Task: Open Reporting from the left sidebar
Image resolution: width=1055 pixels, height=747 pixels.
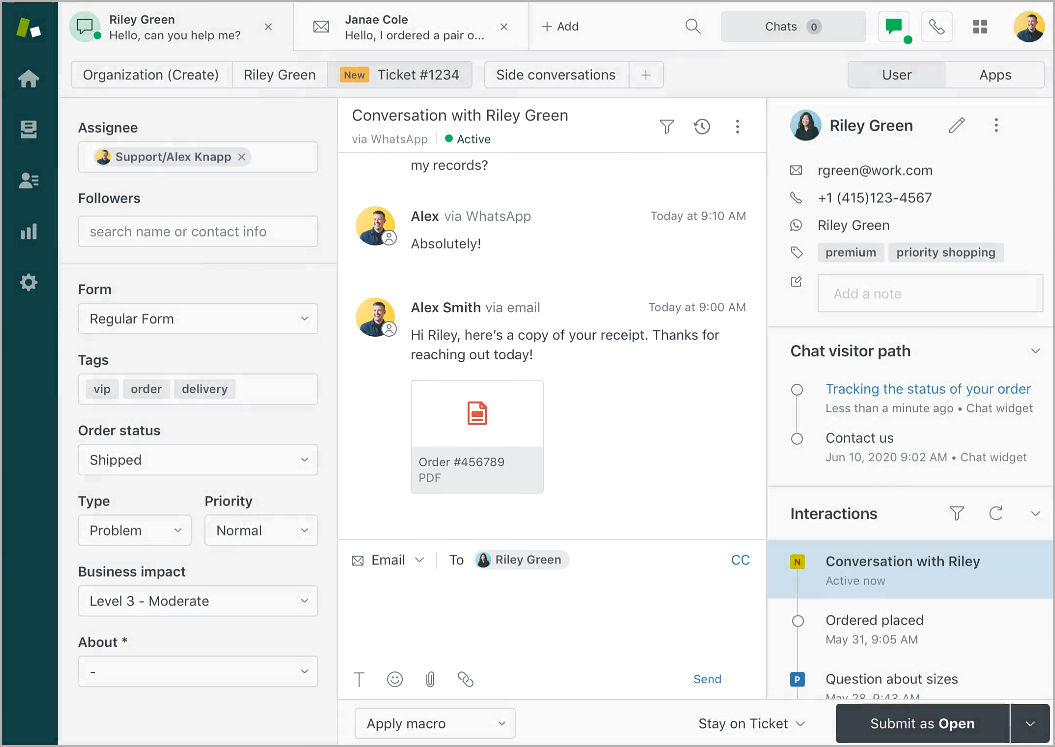Action: (x=28, y=231)
